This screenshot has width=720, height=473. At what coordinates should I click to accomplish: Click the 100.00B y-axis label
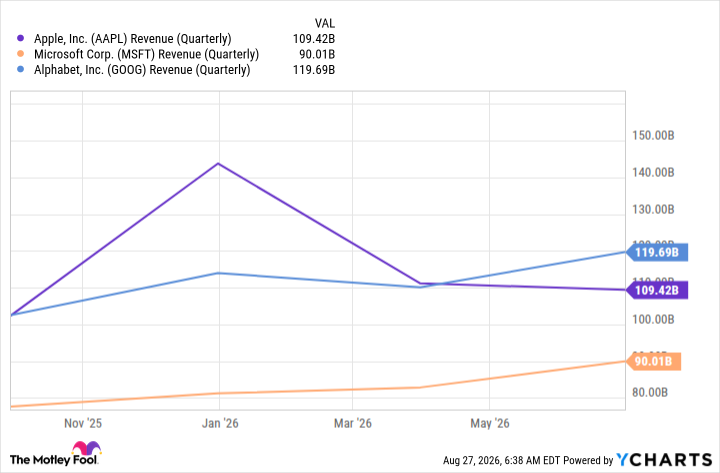653,319
